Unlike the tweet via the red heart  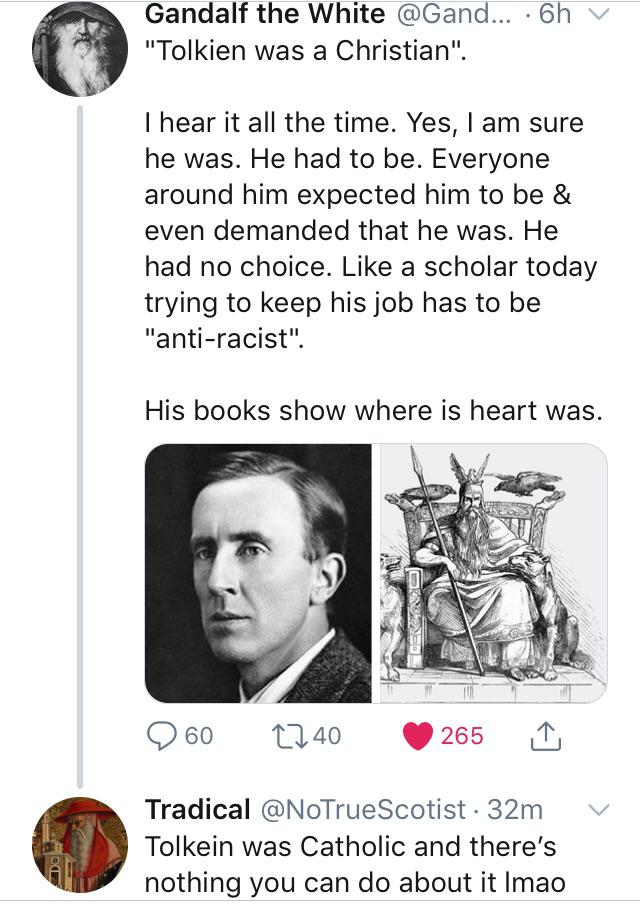pyautogui.click(x=416, y=736)
